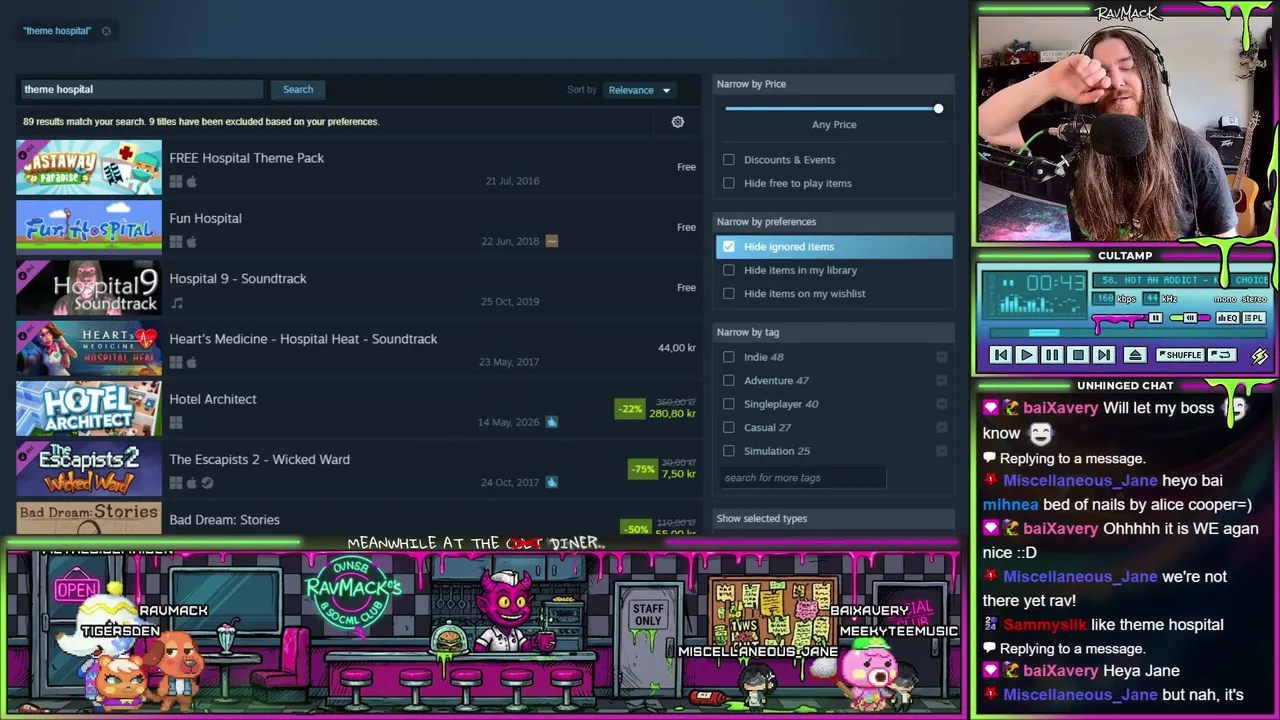Uncheck Hide ignored items

tap(729, 247)
